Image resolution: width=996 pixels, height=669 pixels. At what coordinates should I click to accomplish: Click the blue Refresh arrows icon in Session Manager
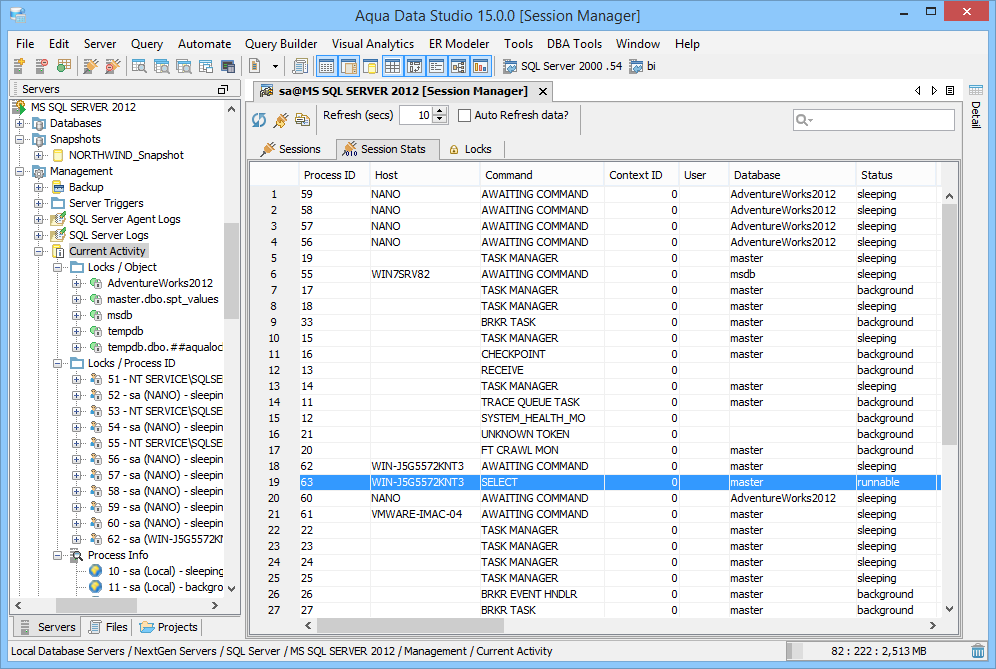click(x=259, y=119)
